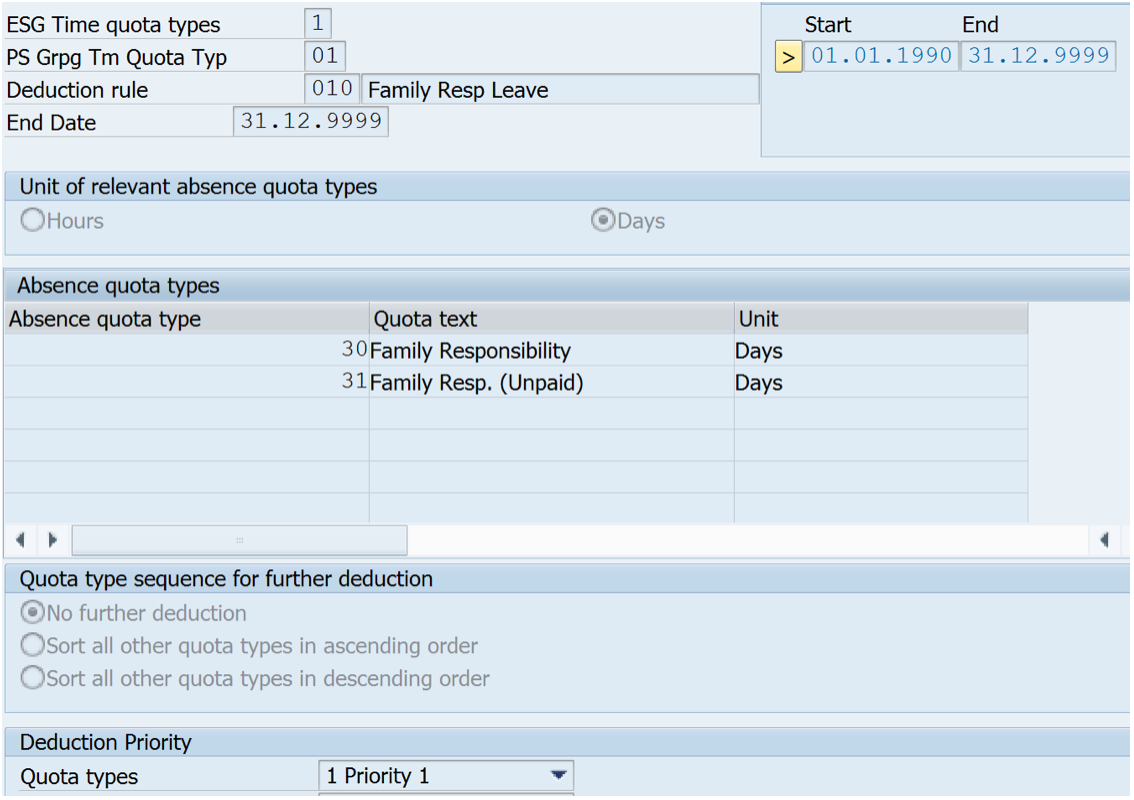The image size is (1134, 800).
Task: Click the scroll-right arrow under the quota table
Action: pyautogui.click(x=53, y=540)
